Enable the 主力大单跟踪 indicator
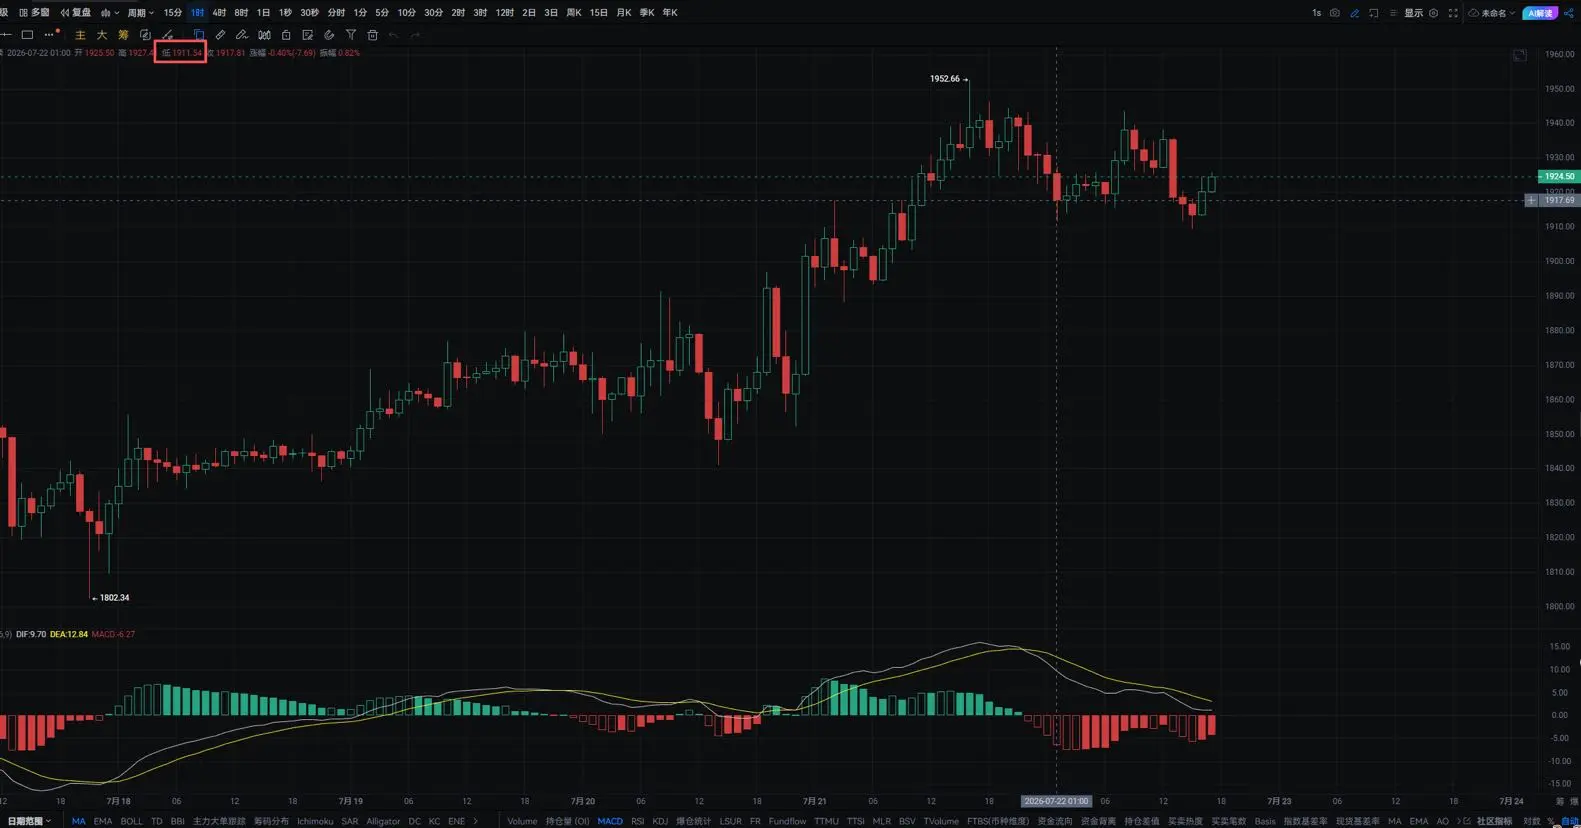 (x=219, y=821)
